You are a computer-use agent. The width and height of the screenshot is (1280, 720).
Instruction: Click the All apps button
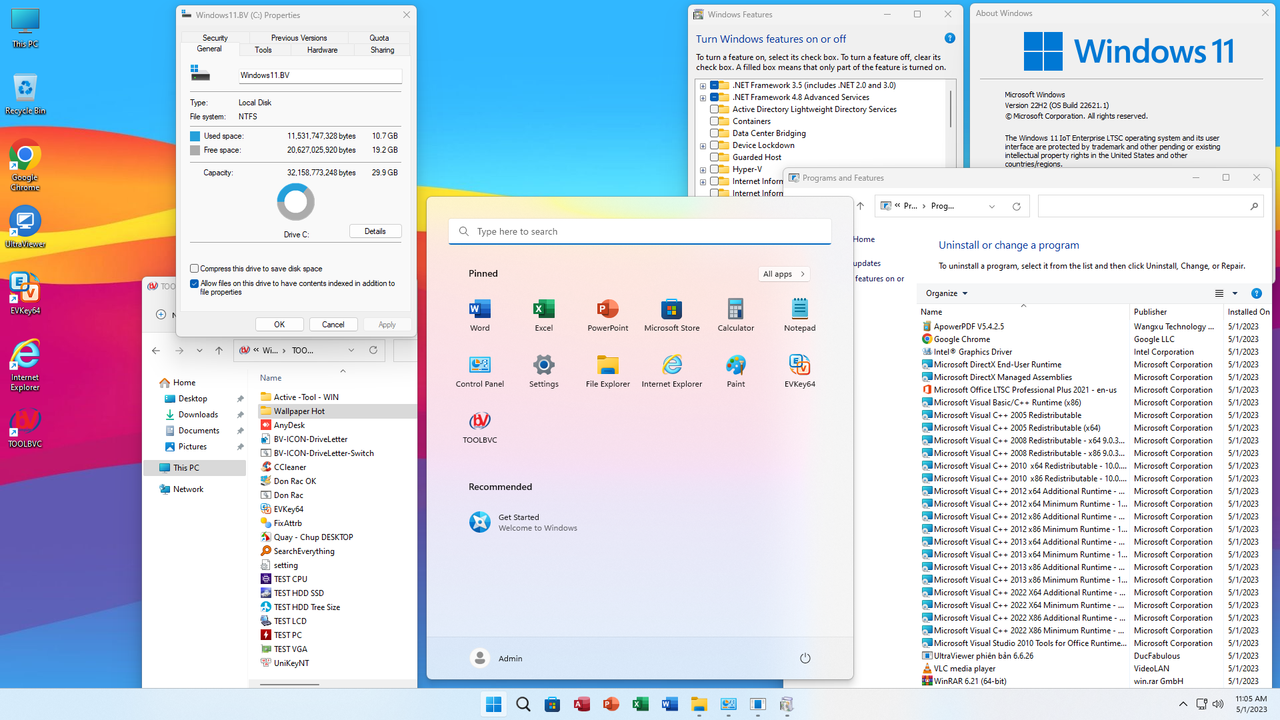[x=784, y=274]
